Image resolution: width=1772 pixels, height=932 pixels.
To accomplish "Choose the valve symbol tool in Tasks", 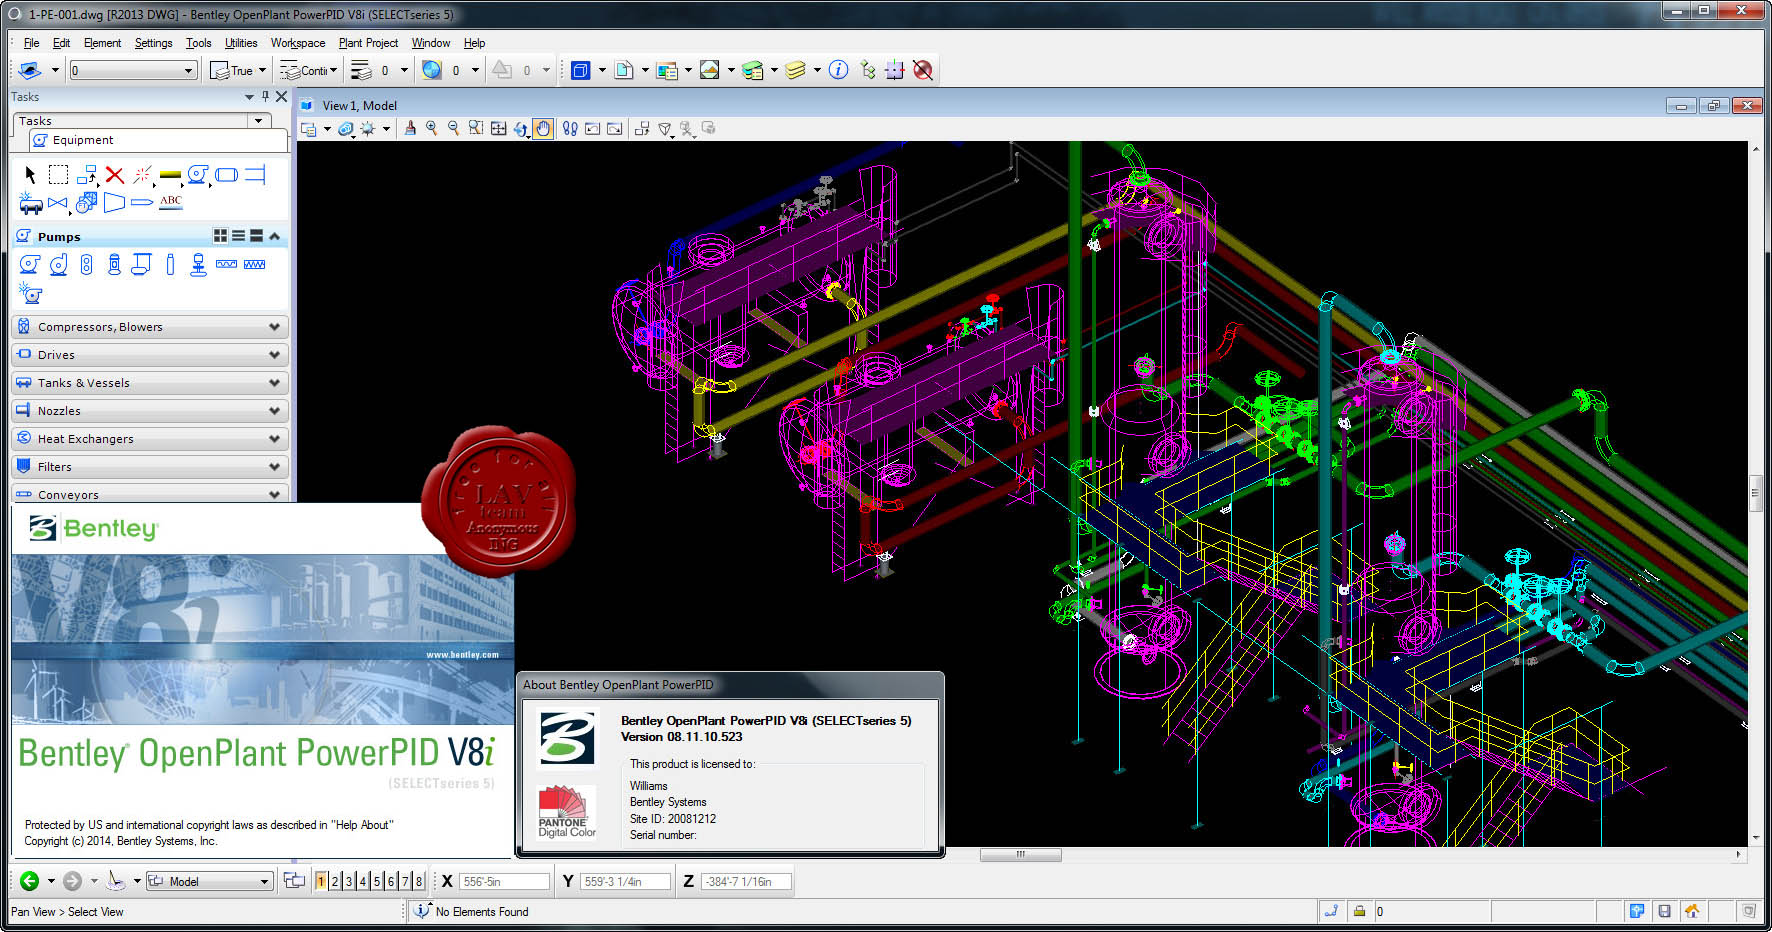I will [58, 203].
